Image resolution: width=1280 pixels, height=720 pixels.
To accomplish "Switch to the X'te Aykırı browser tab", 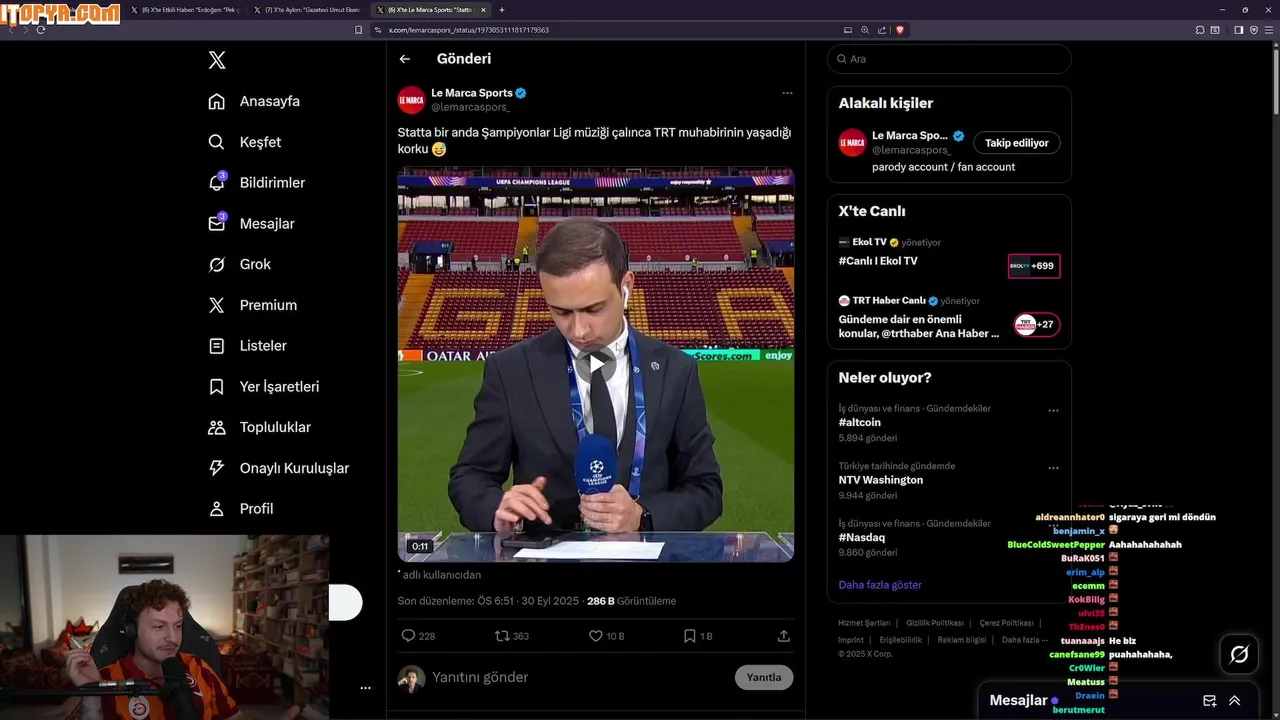I will click(x=307, y=9).
